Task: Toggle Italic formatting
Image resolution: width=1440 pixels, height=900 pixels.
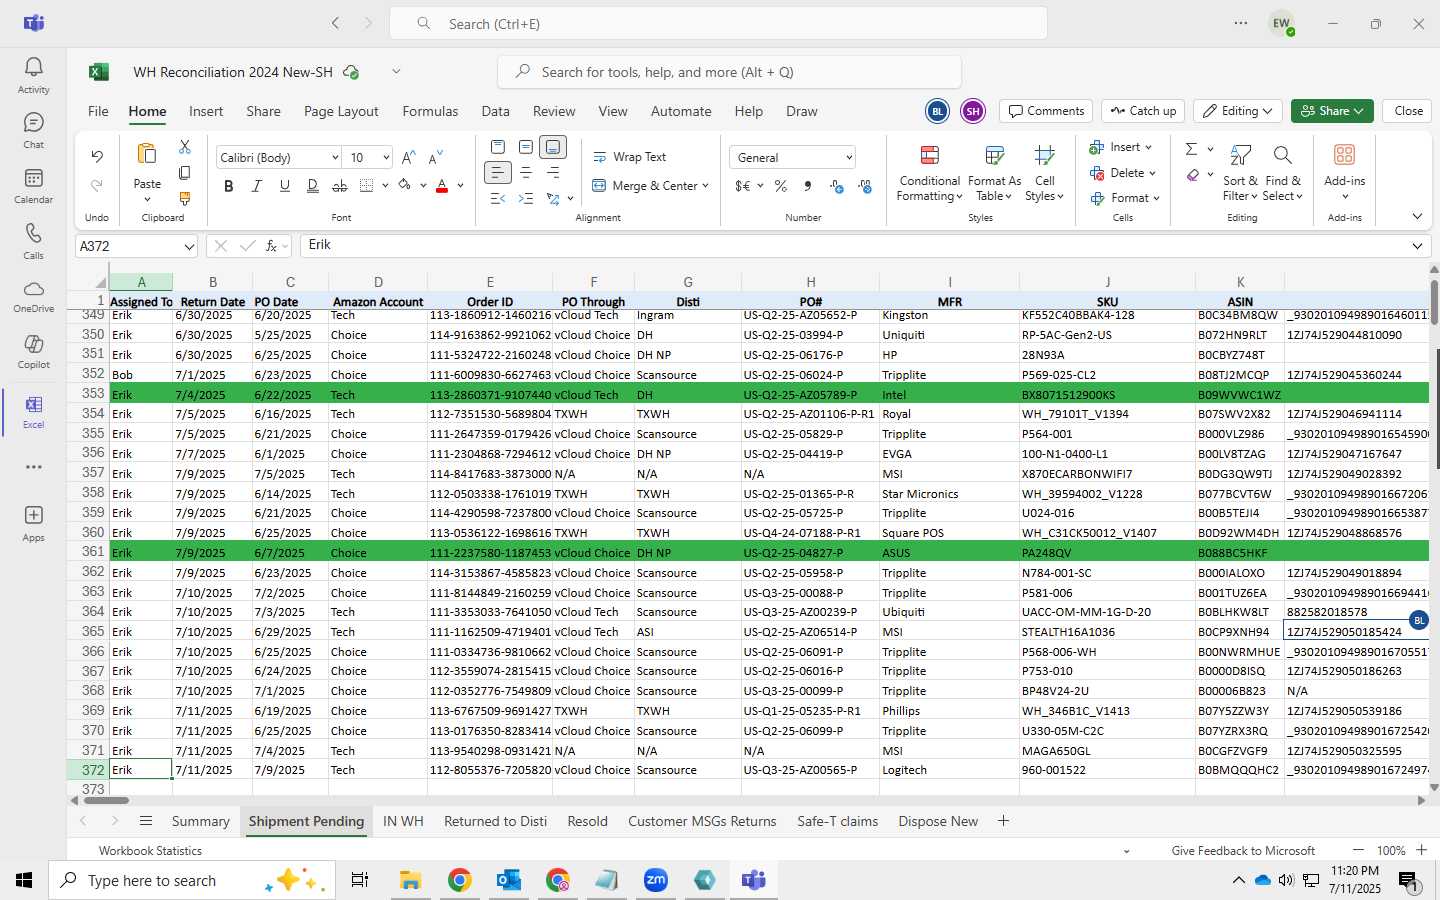Action: (257, 186)
